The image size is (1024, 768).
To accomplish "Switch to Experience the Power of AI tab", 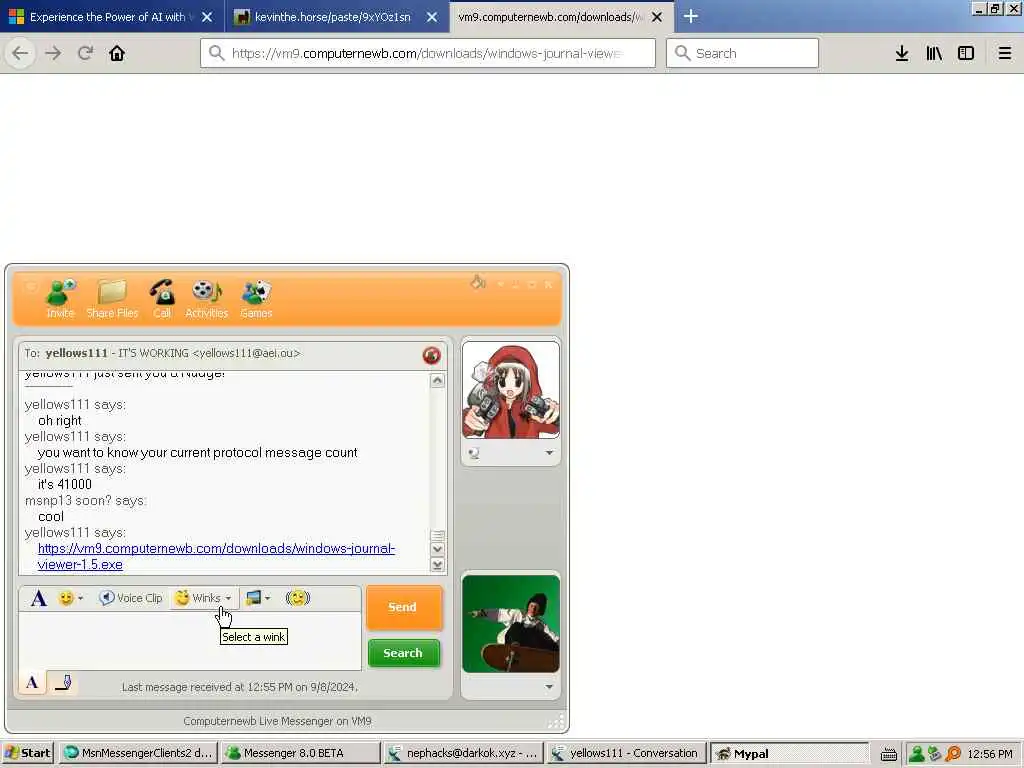I will [108, 17].
